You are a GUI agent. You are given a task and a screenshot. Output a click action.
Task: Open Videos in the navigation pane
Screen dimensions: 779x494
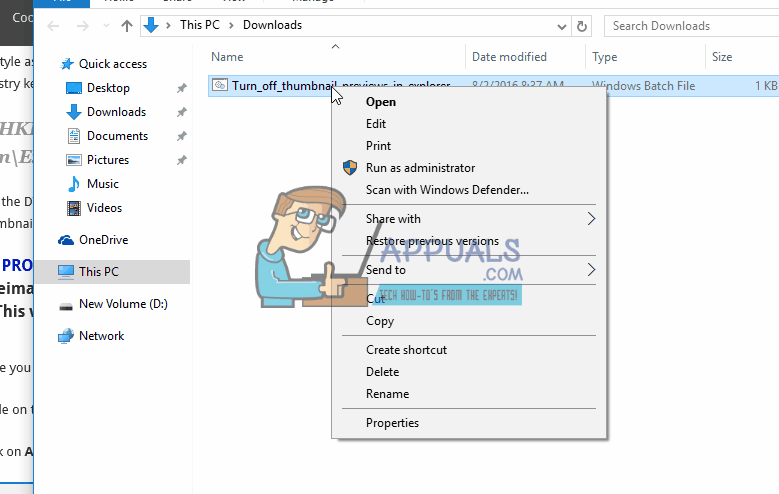click(104, 208)
